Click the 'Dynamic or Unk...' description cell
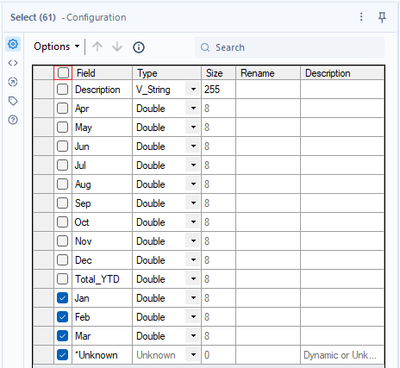Viewport: 400px width, 368px height. 342,355
